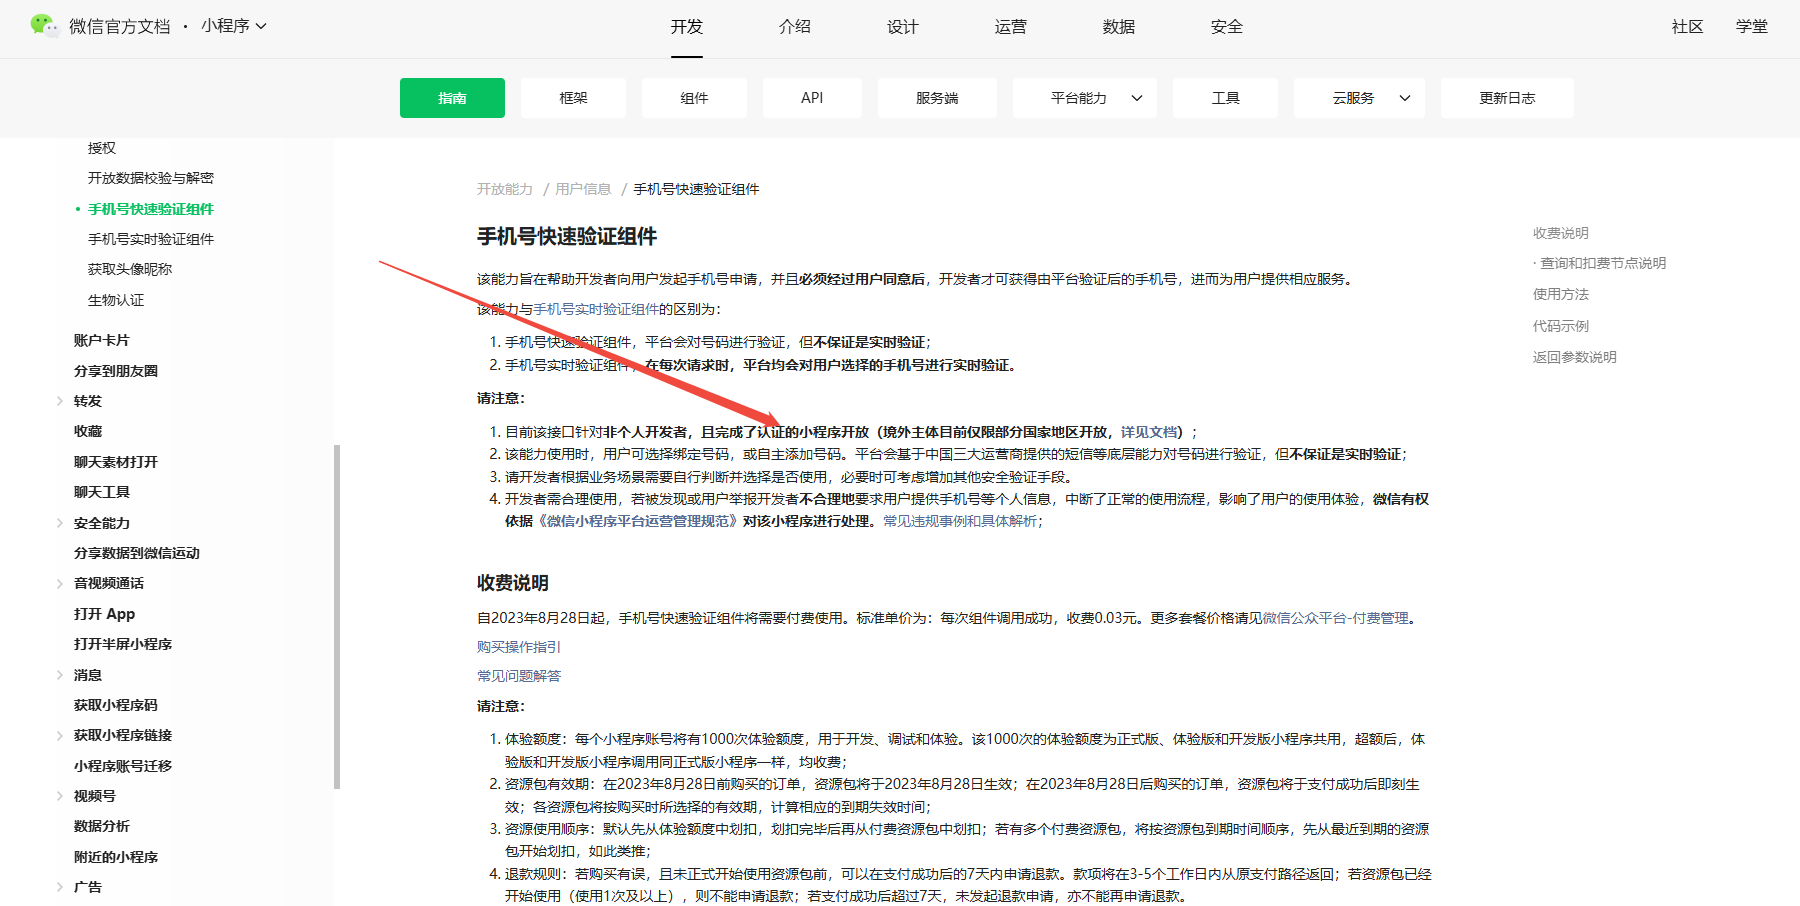Jump to 收费说明 in page outline

coord(1561,233)
